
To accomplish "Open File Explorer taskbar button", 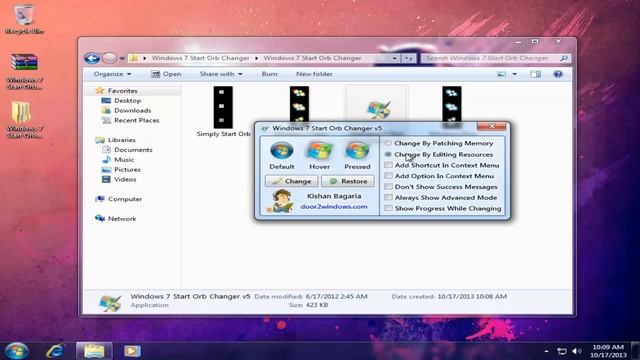I will (x=94, y=351).
